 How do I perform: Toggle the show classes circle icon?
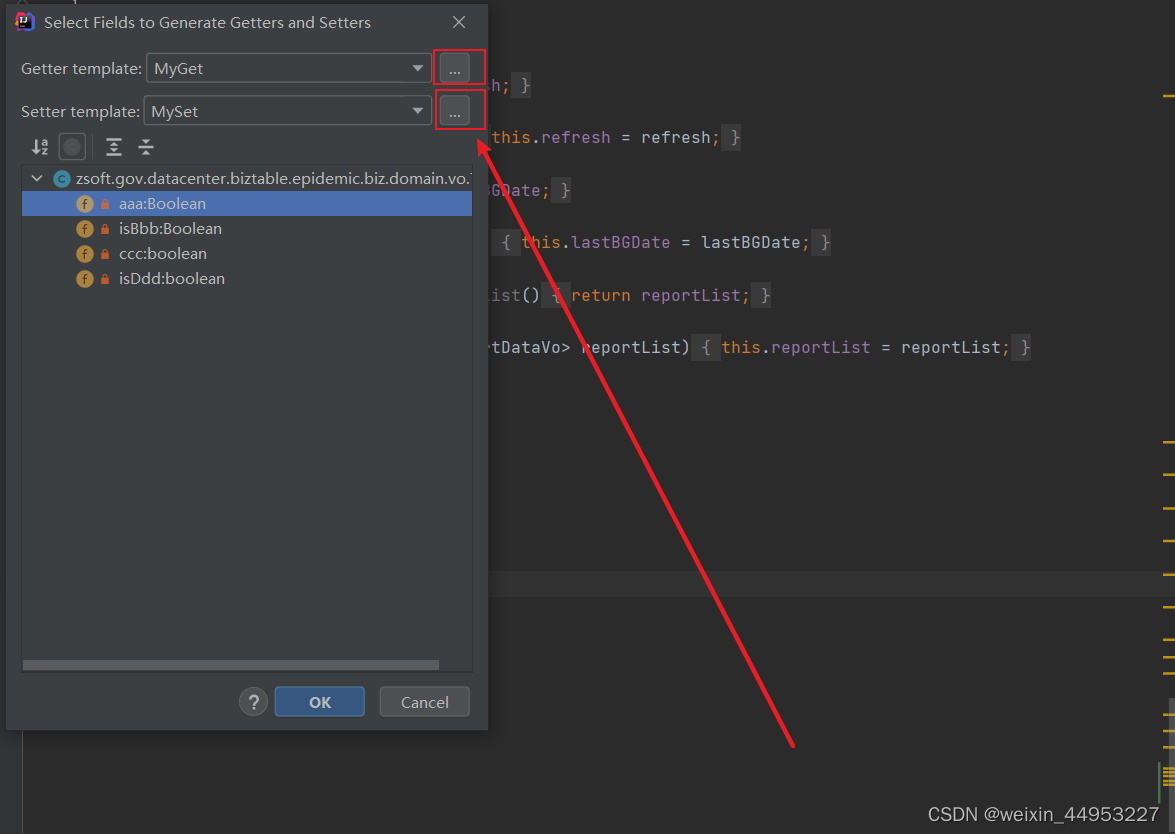click(72, 147)
